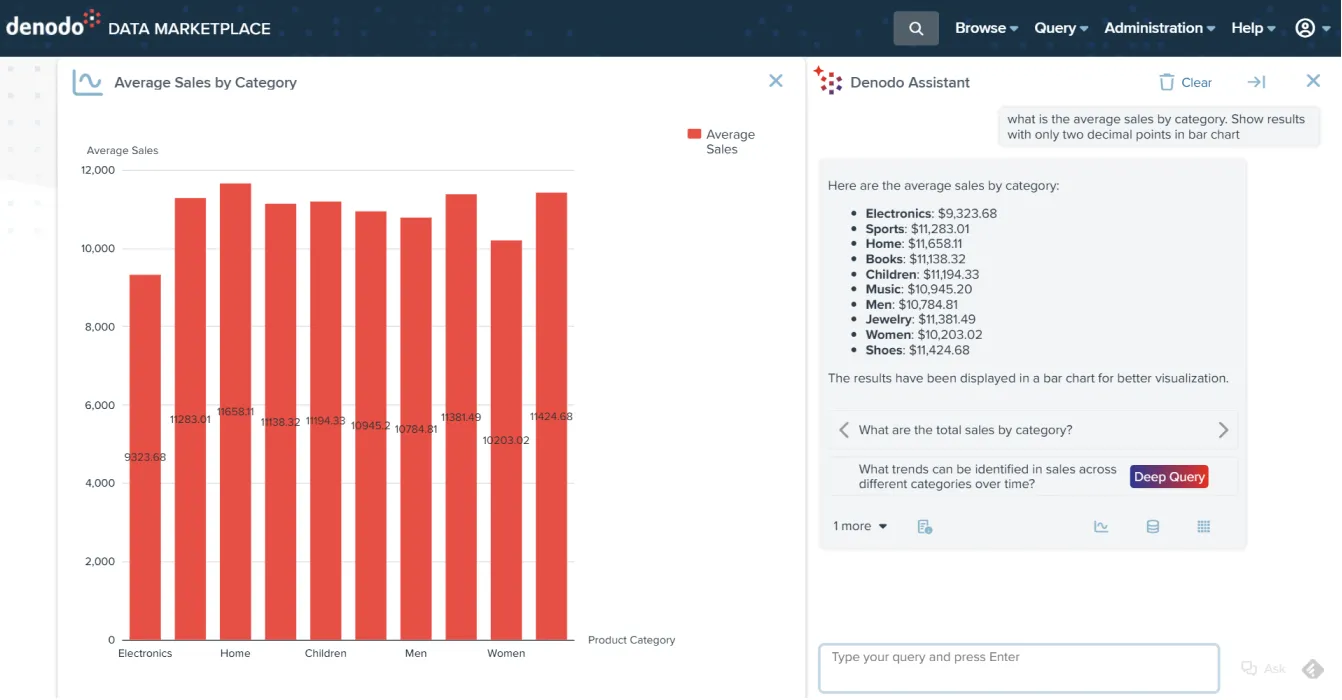Show results as a table using grid icon
Screen dimensions: 1342x700
pos(1203,525)
